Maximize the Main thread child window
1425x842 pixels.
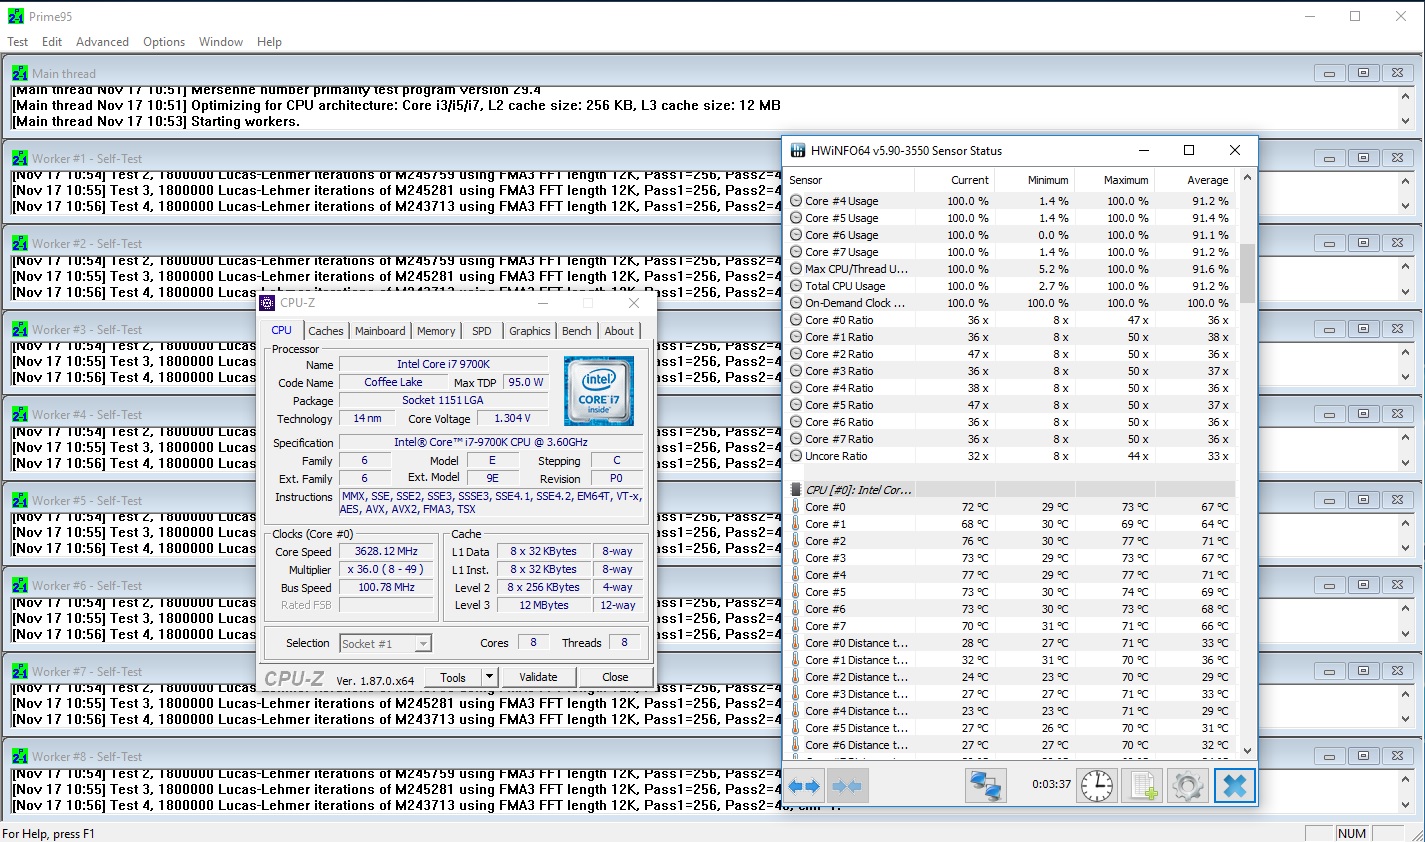click(1363, 73)
